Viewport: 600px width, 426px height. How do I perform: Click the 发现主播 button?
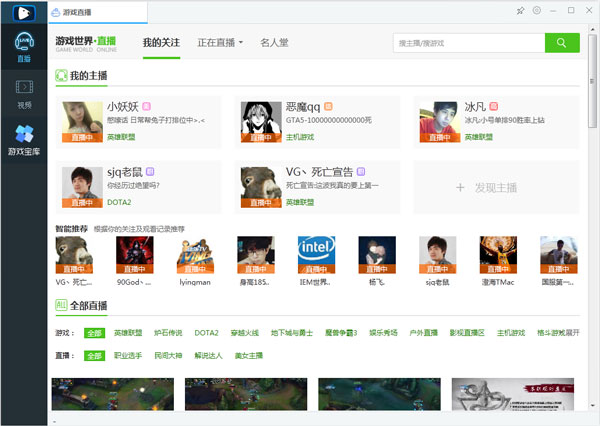click(496, 187)
